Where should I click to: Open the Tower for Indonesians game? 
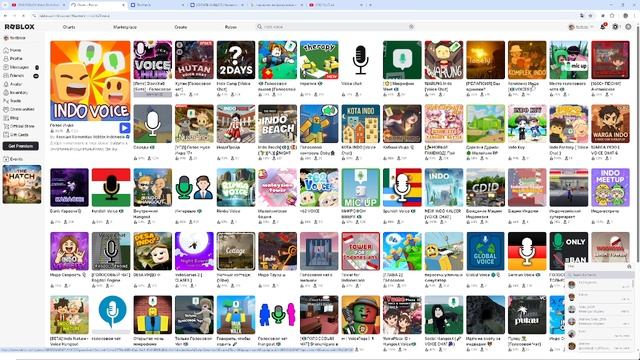coord(361,251)
